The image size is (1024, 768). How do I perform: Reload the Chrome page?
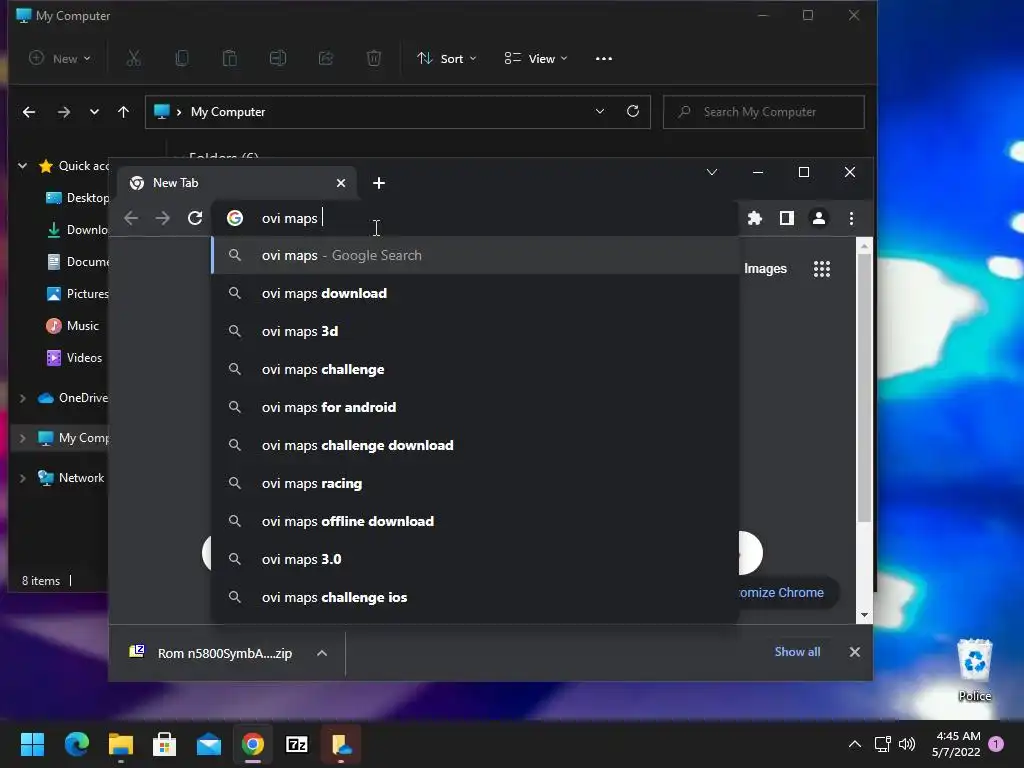[x=195, y=217]
